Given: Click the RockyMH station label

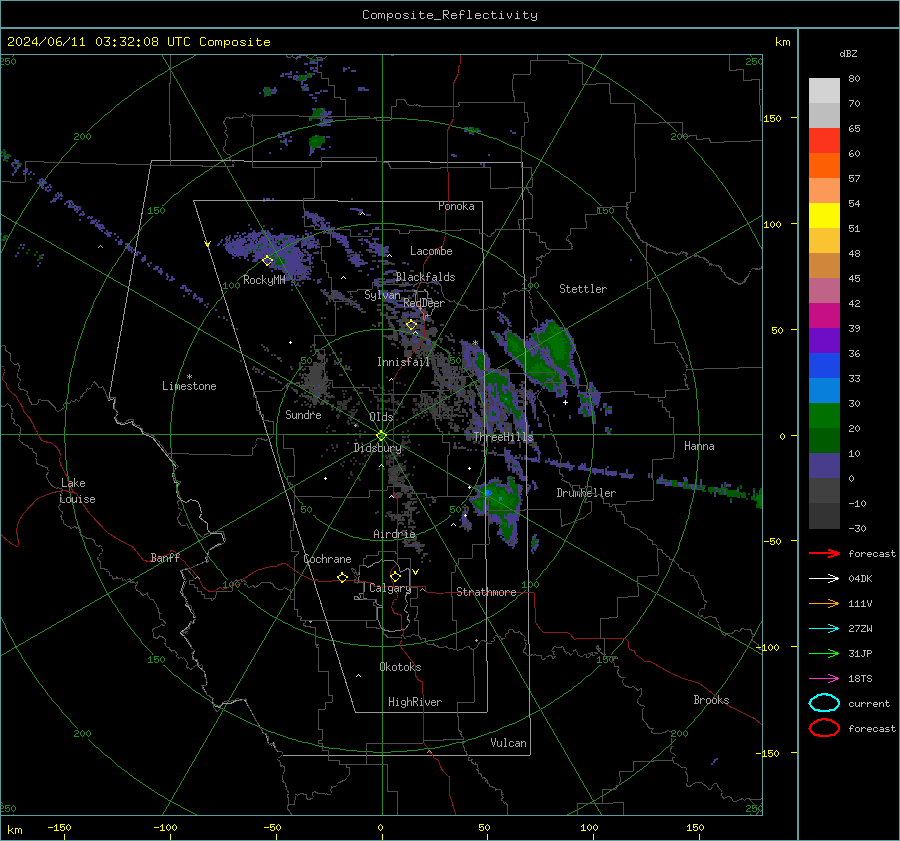Looking at the screenshot, I should point(264,280).
